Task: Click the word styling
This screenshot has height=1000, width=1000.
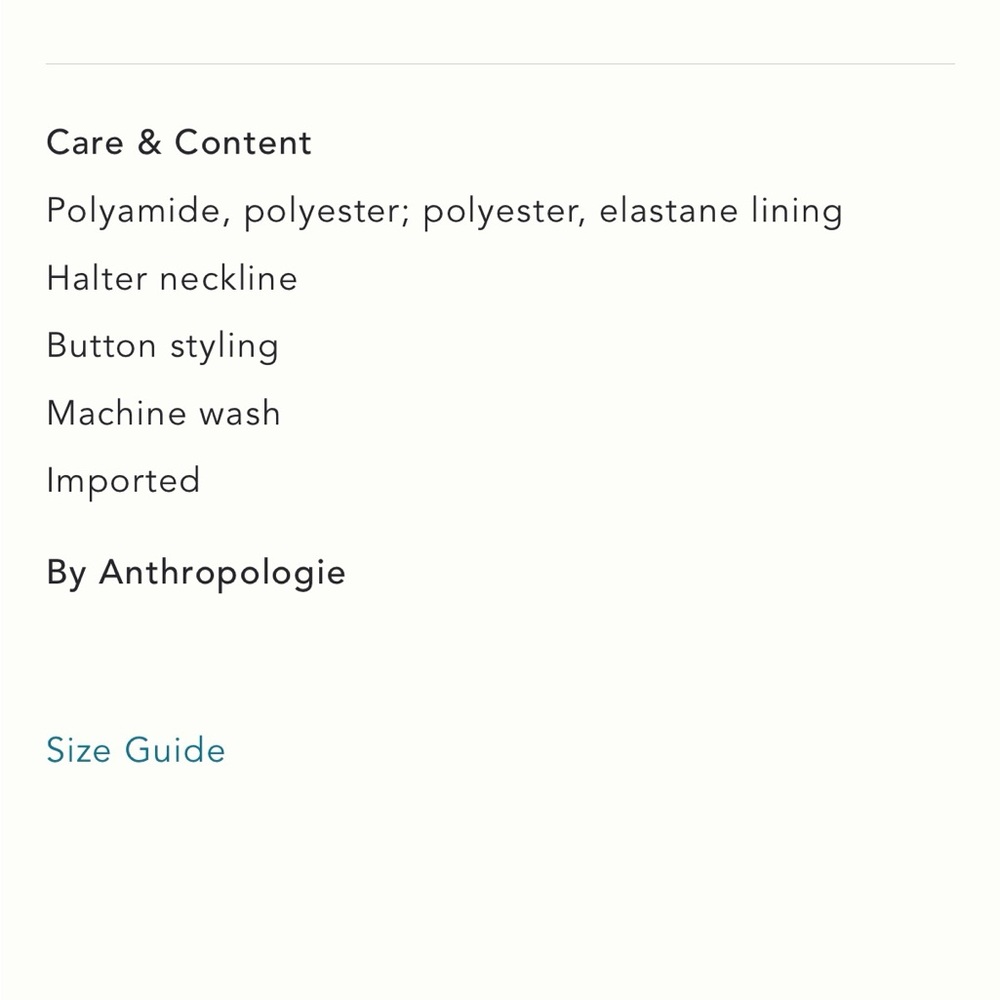Action: [x=224, y=347]
